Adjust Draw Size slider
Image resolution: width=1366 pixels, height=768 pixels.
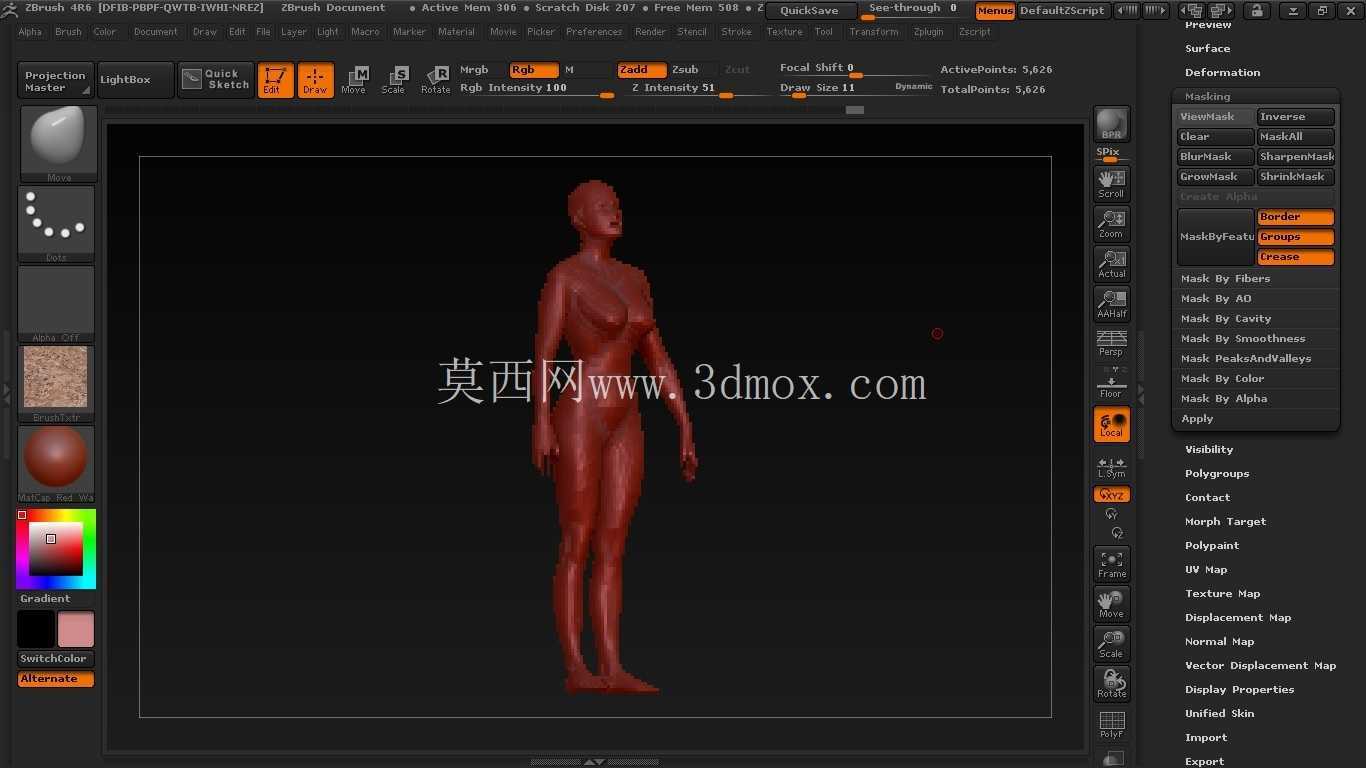856,89
